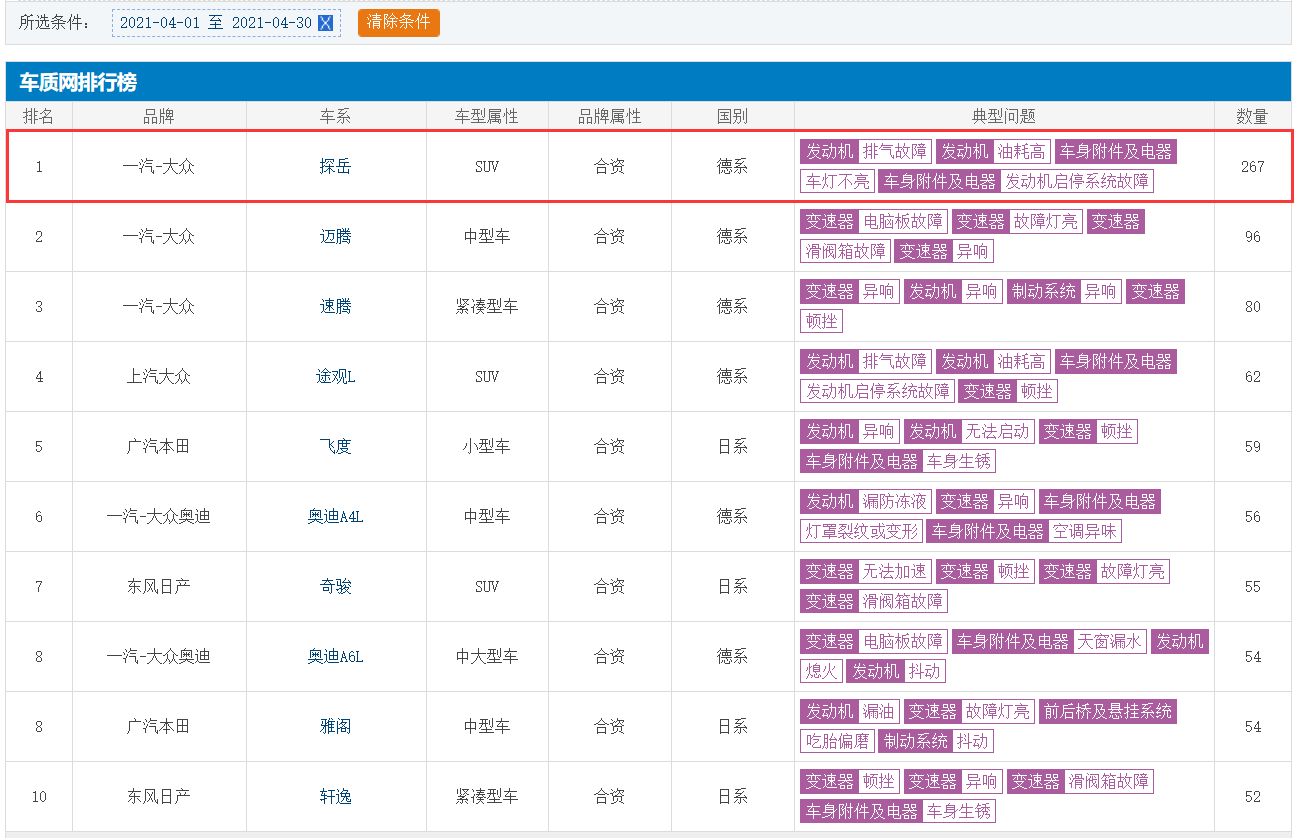Select 途观L's 发动机启停系统故障 problem tag
1297x838 pixels.
click(878, 391)
